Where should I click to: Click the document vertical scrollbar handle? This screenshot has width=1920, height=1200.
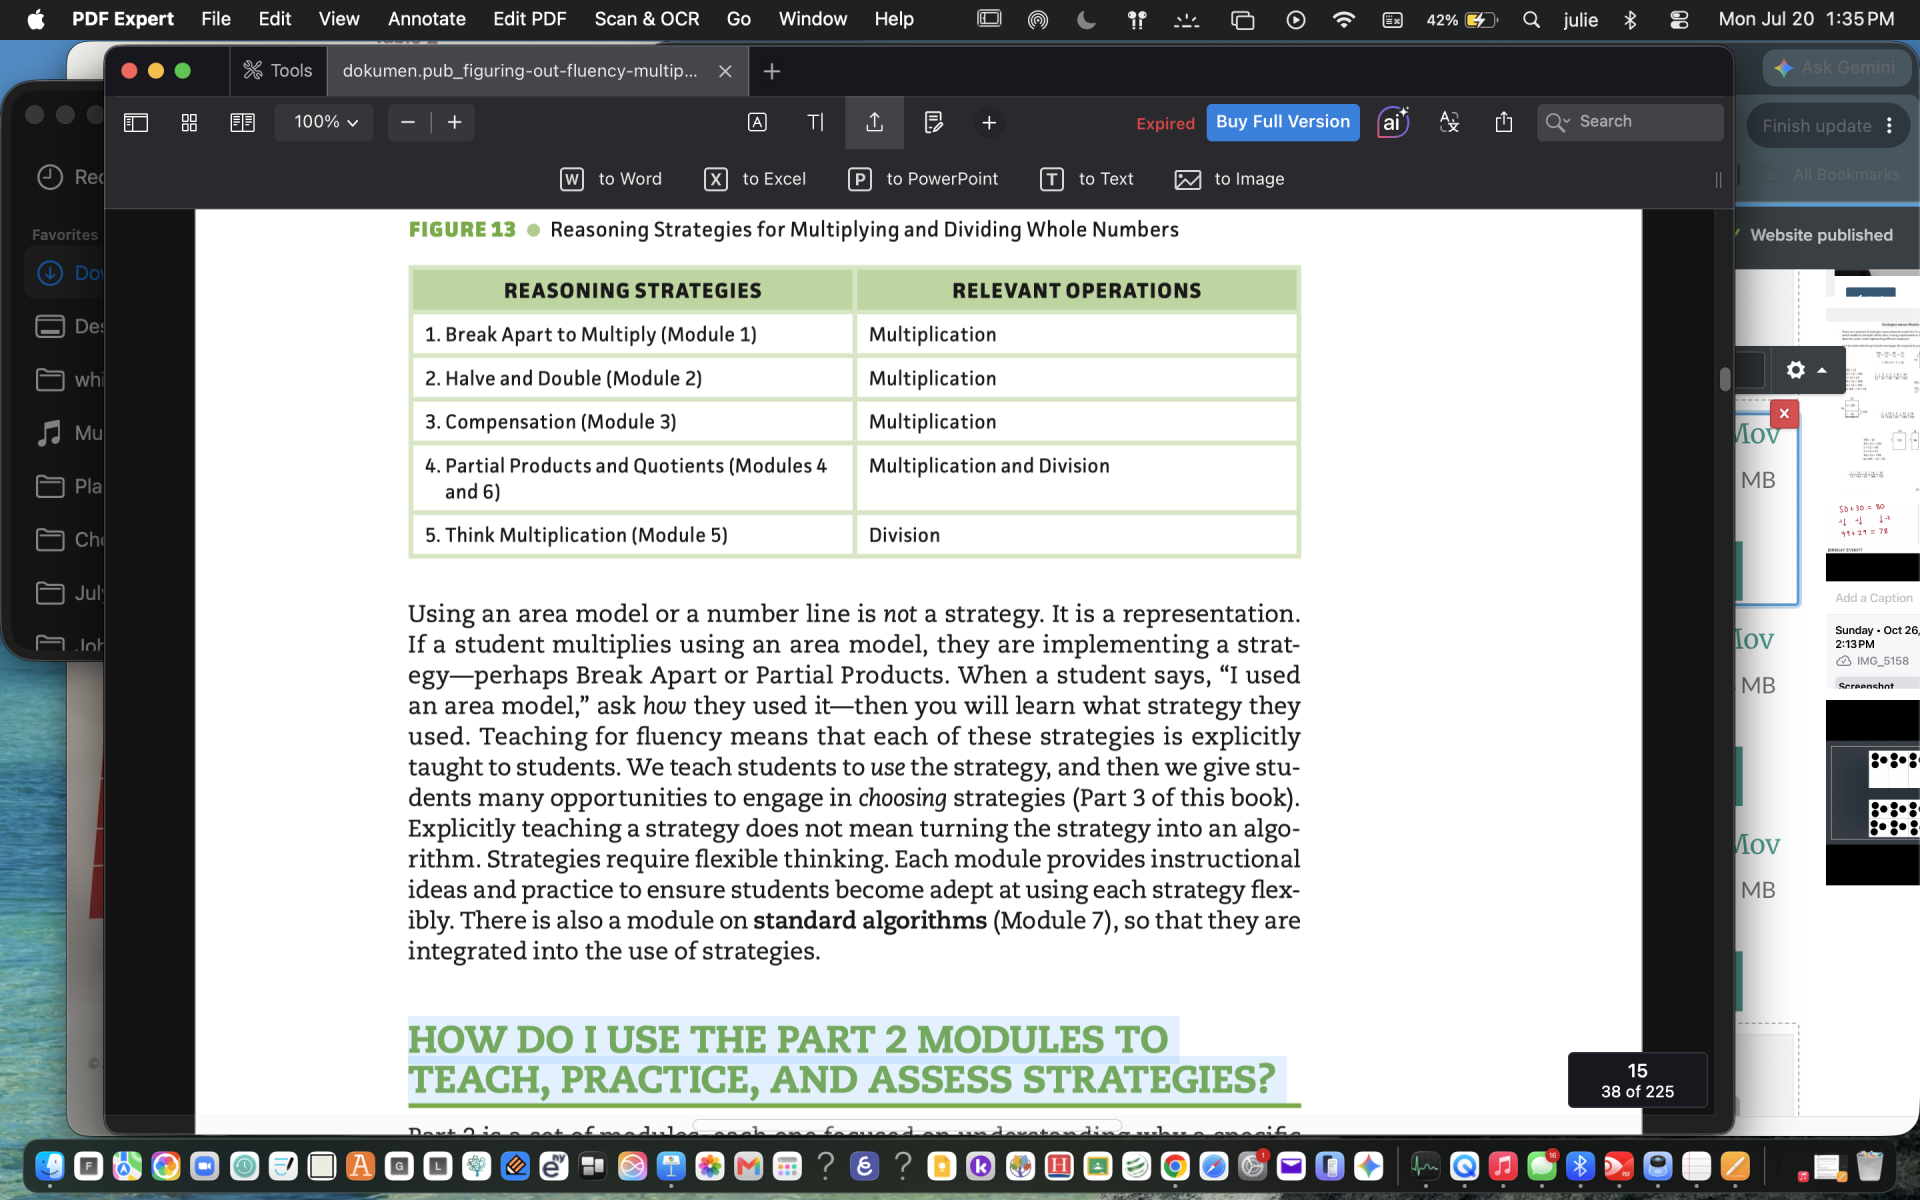[x=1725, y=379]
